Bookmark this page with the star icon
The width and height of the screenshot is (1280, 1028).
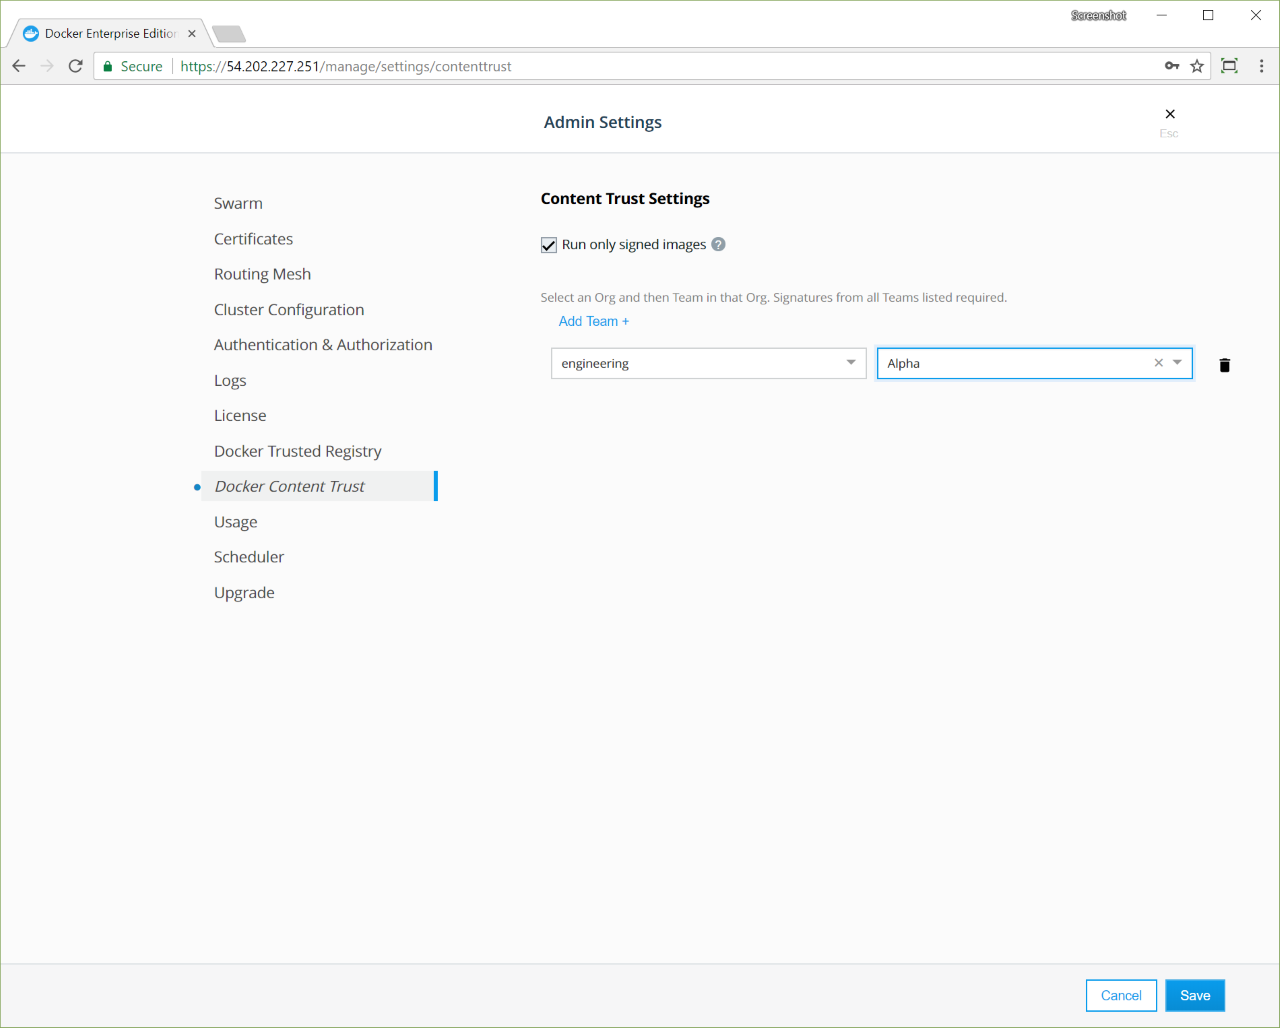[x=1197, y=66]
